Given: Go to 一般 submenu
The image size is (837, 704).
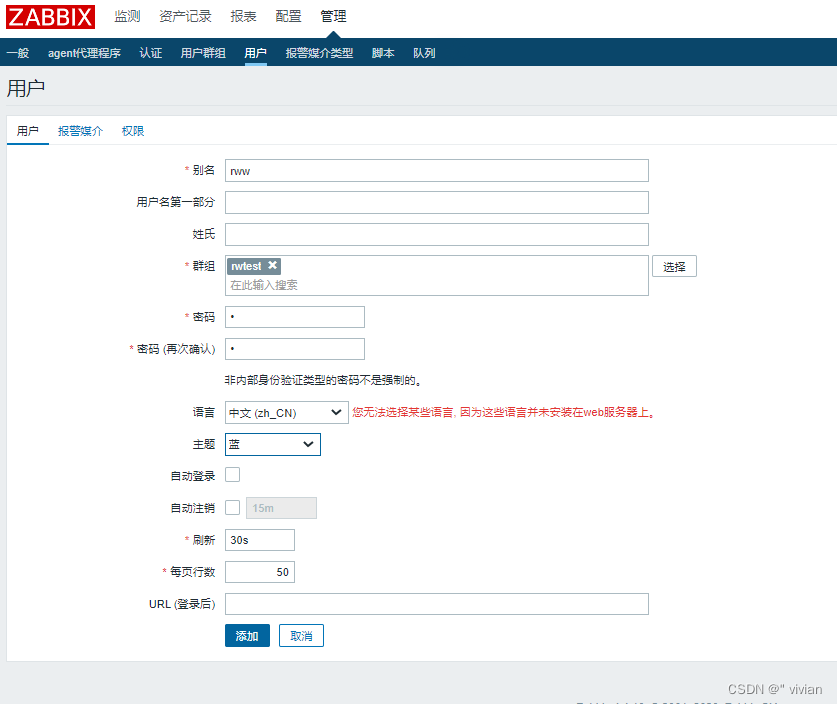Looking at the screenshot, I should point(18,53).
